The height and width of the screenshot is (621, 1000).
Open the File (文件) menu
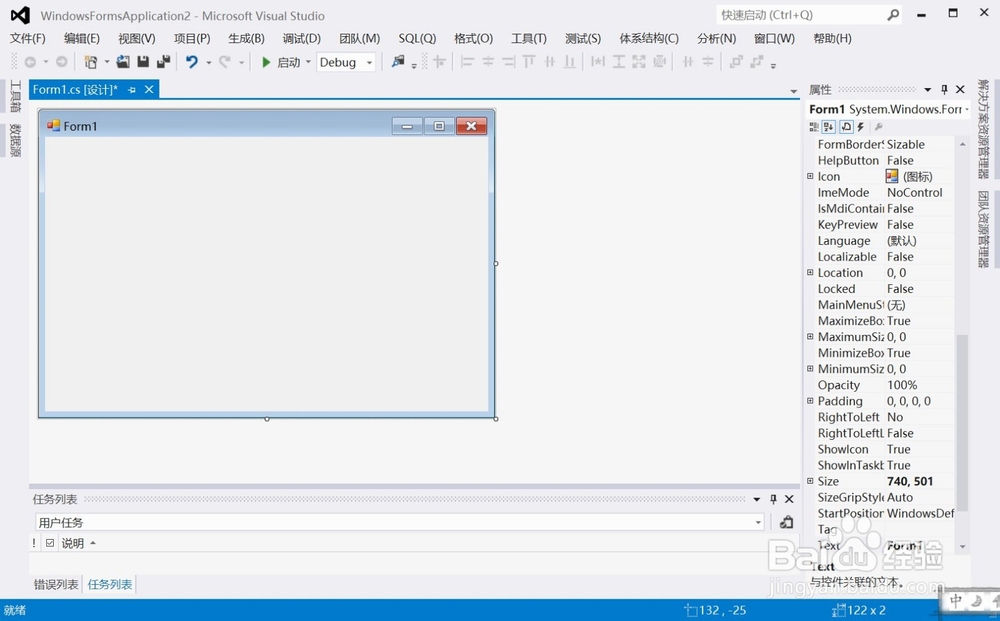[27, 38]
